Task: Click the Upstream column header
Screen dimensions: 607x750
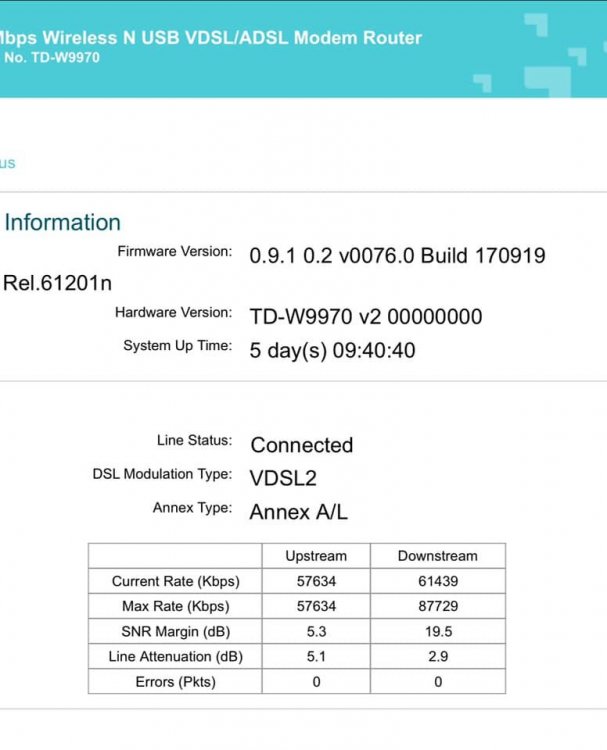Action: click(x=316, y=556)
